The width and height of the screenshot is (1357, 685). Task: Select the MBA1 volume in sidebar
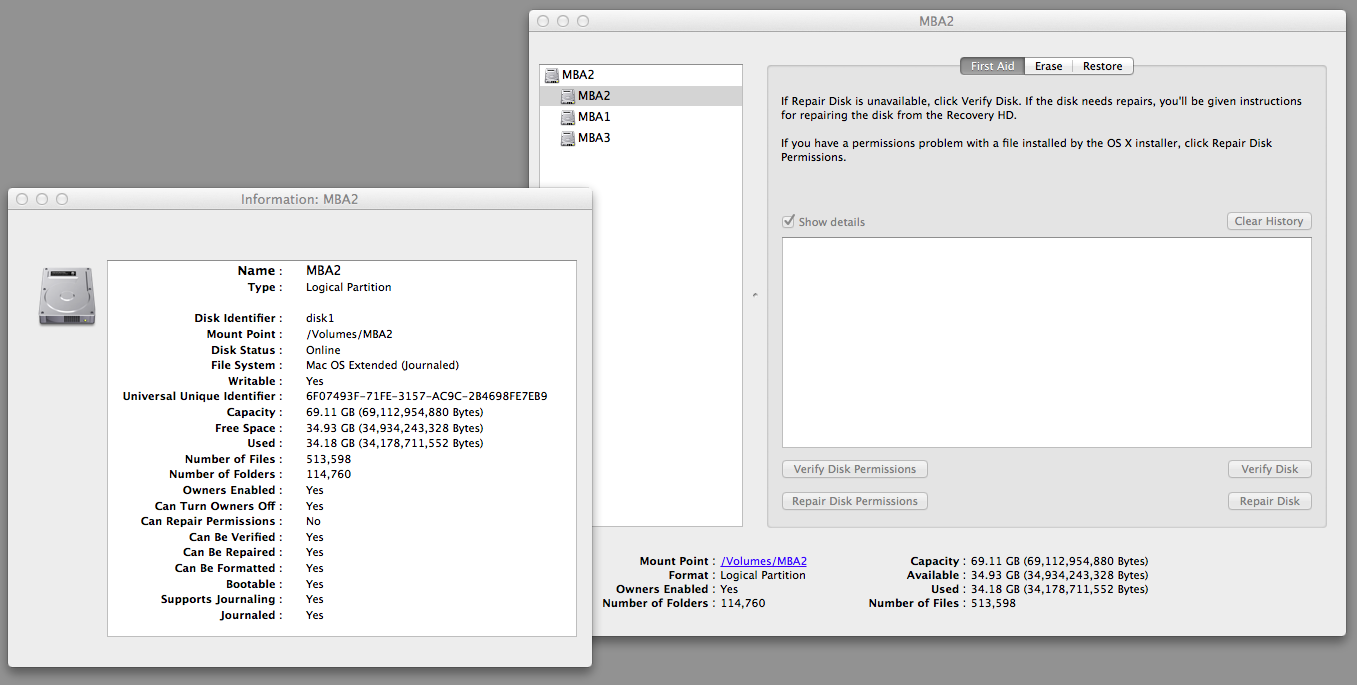point(641,117)
